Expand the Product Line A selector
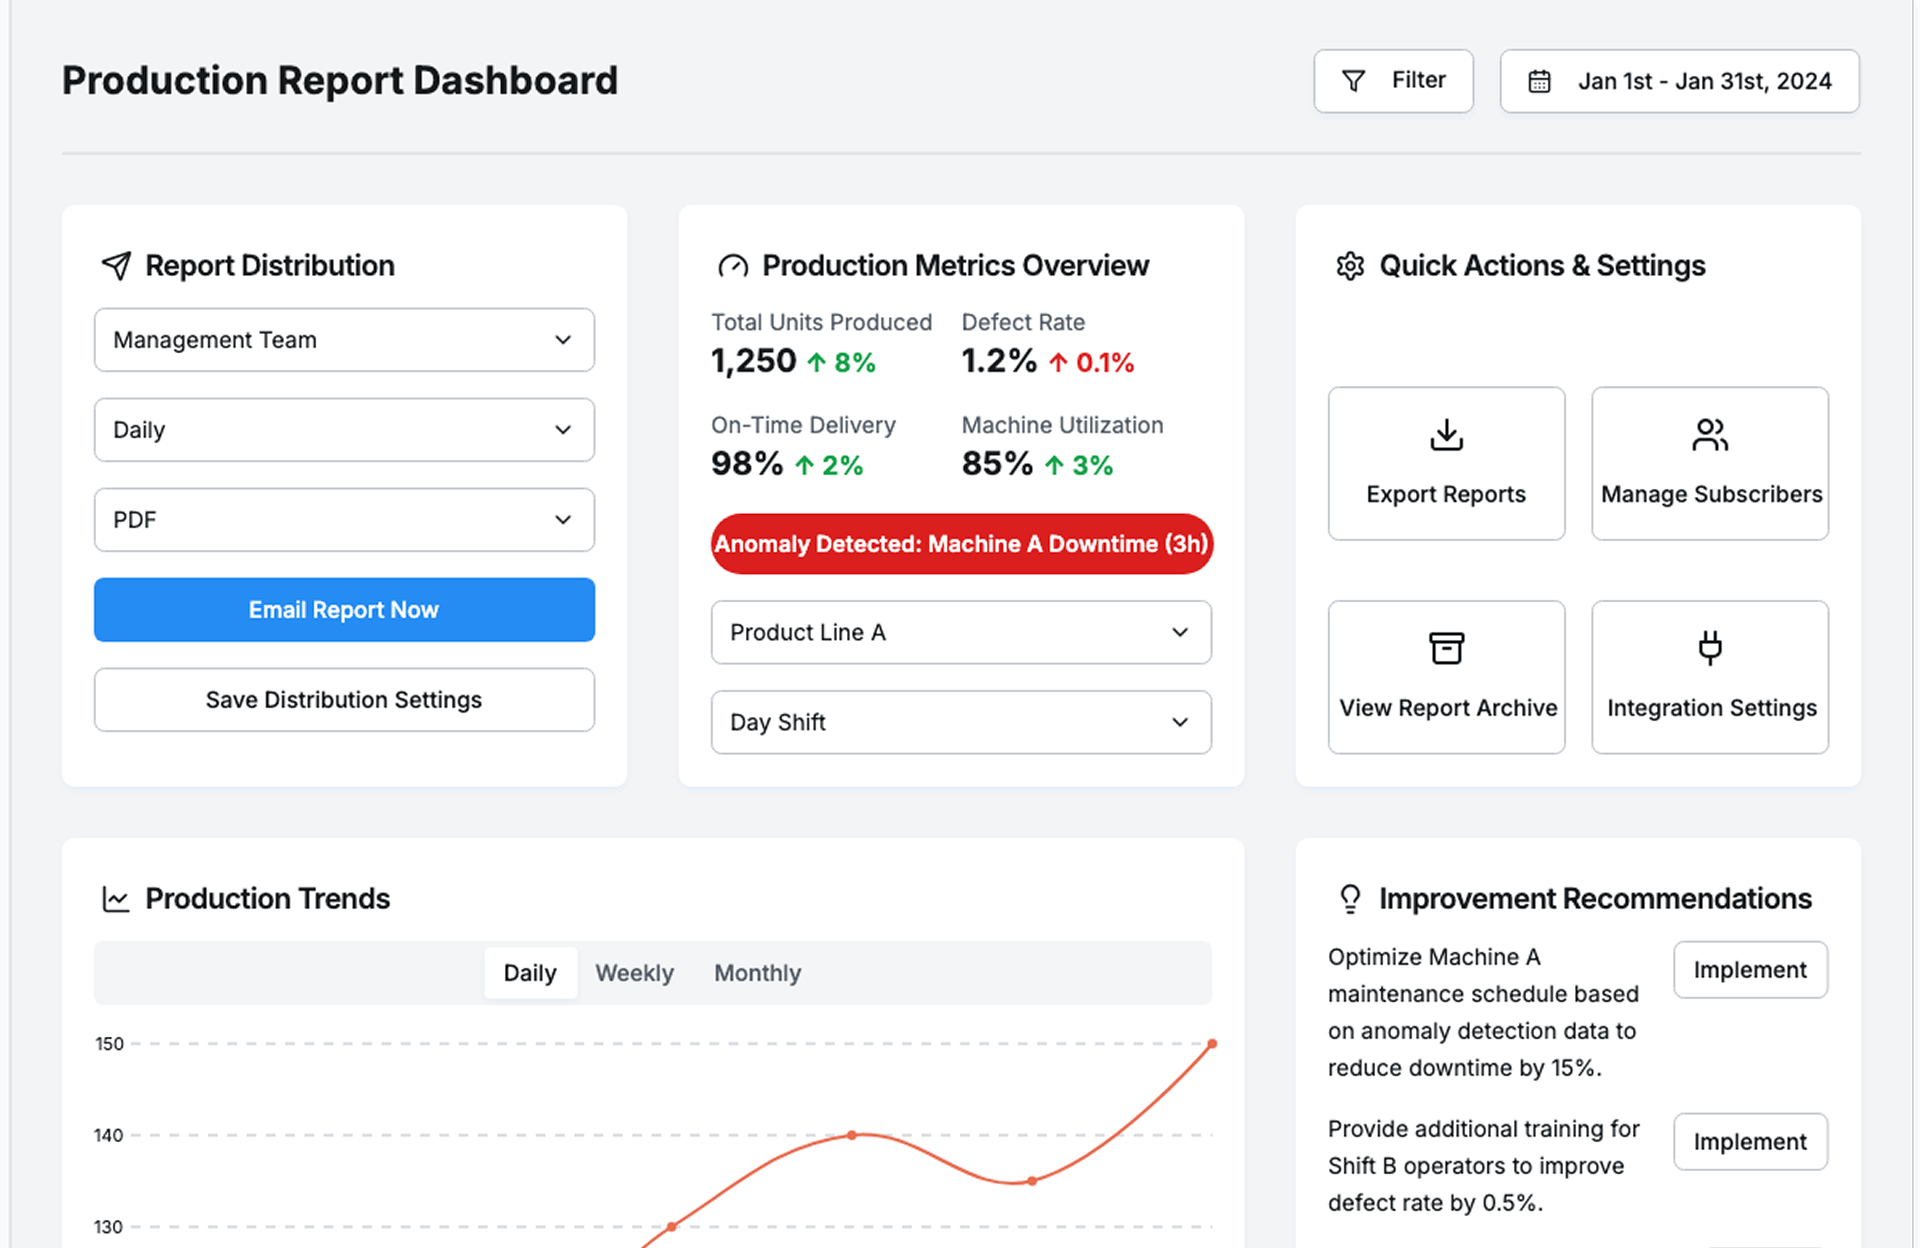The image size is (1920, 1248). pyautogui.click(x=960, y=632)
